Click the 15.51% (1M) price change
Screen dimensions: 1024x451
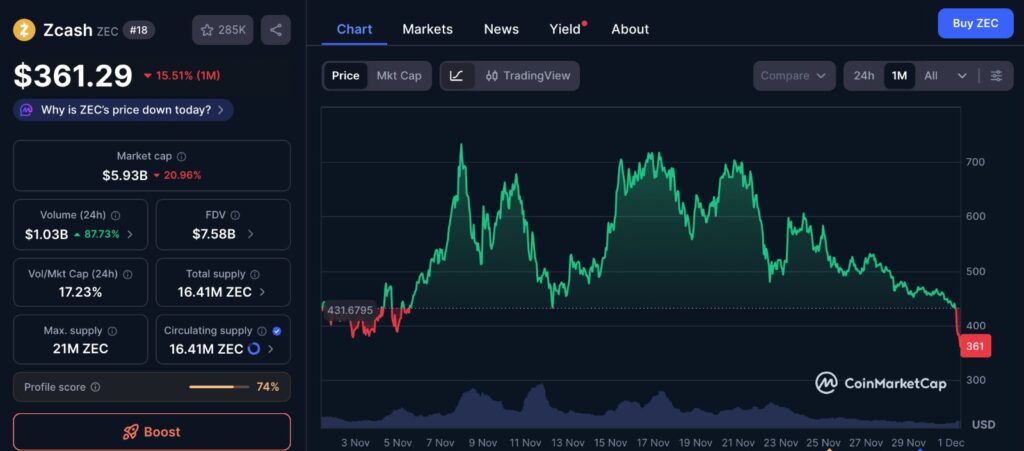182,76
